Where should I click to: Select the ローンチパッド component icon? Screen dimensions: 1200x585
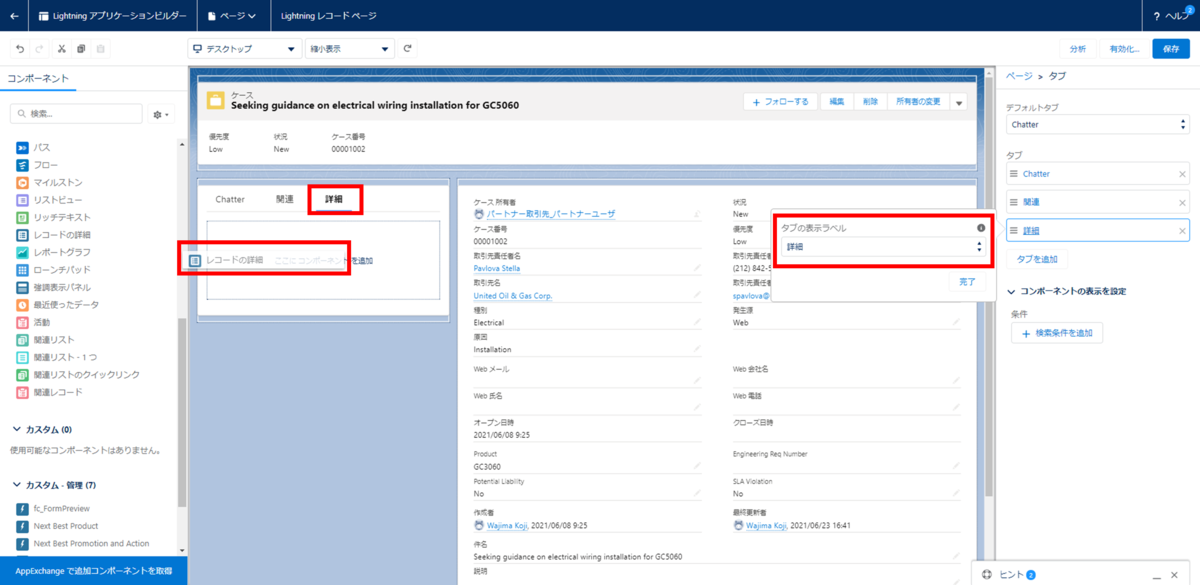click(x=22, y=270)
